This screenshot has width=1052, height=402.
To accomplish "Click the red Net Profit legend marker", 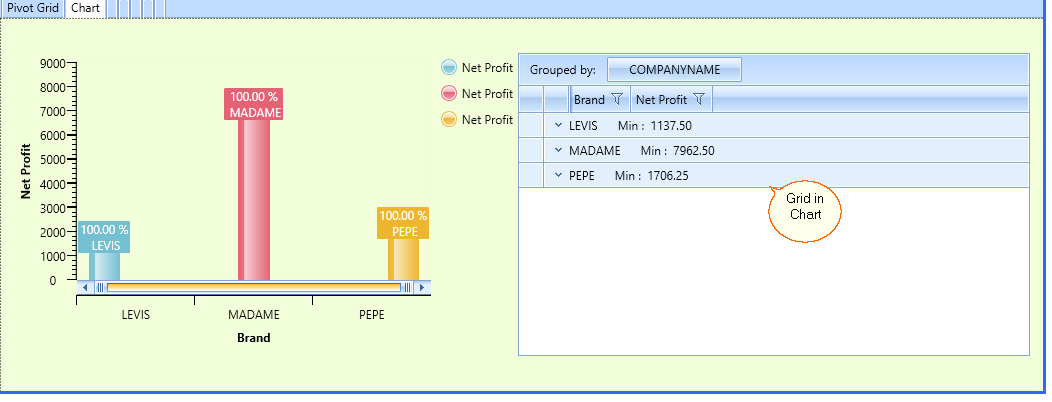I will point(449,93).
